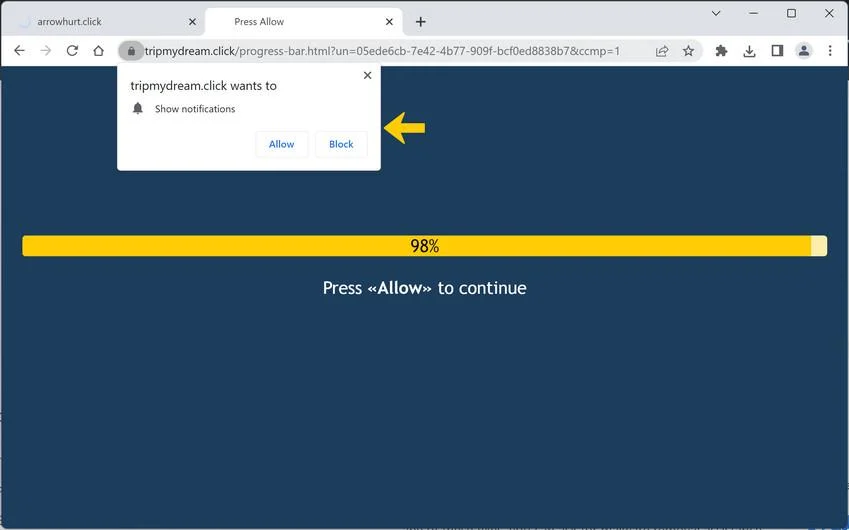Toggle the browser side panel
Image resolution: width=849 pixels, height=530 pixels.
coord(777,51)
